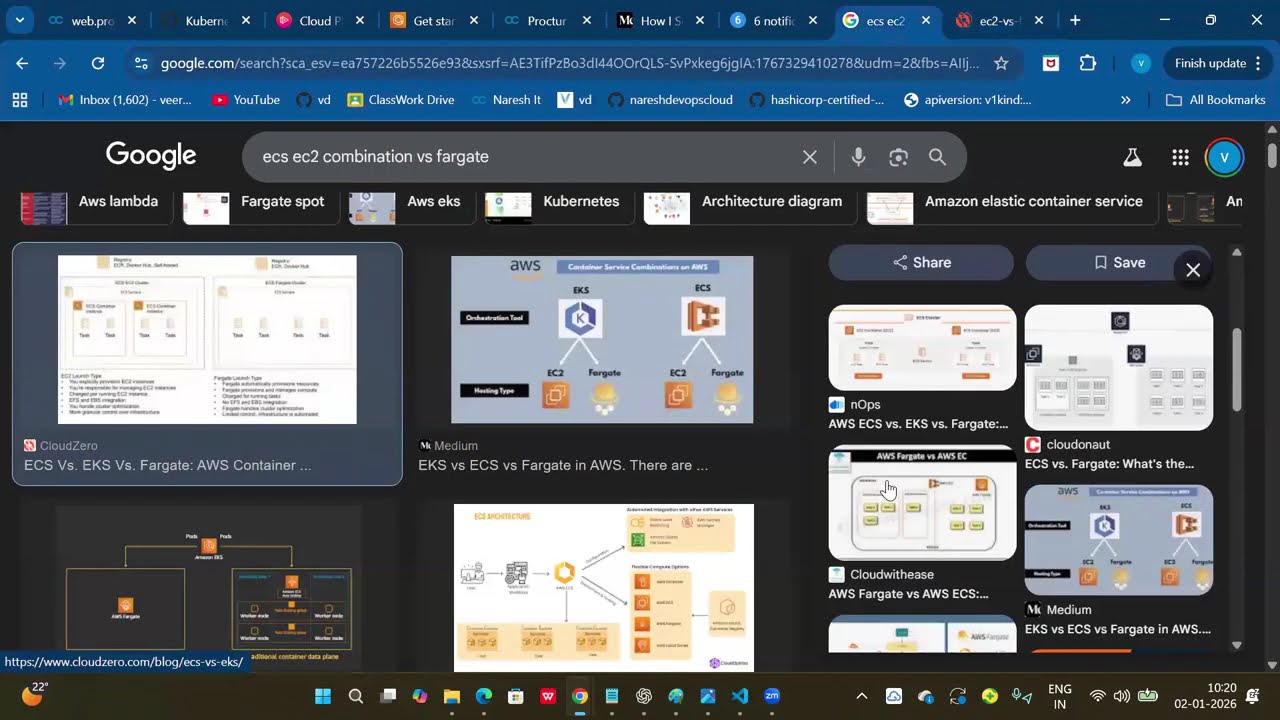Open the bookmarks bar apps shortcut
Image resolution: width=1280 pixels, height=720 pixels.
click(x=20, y=100)
